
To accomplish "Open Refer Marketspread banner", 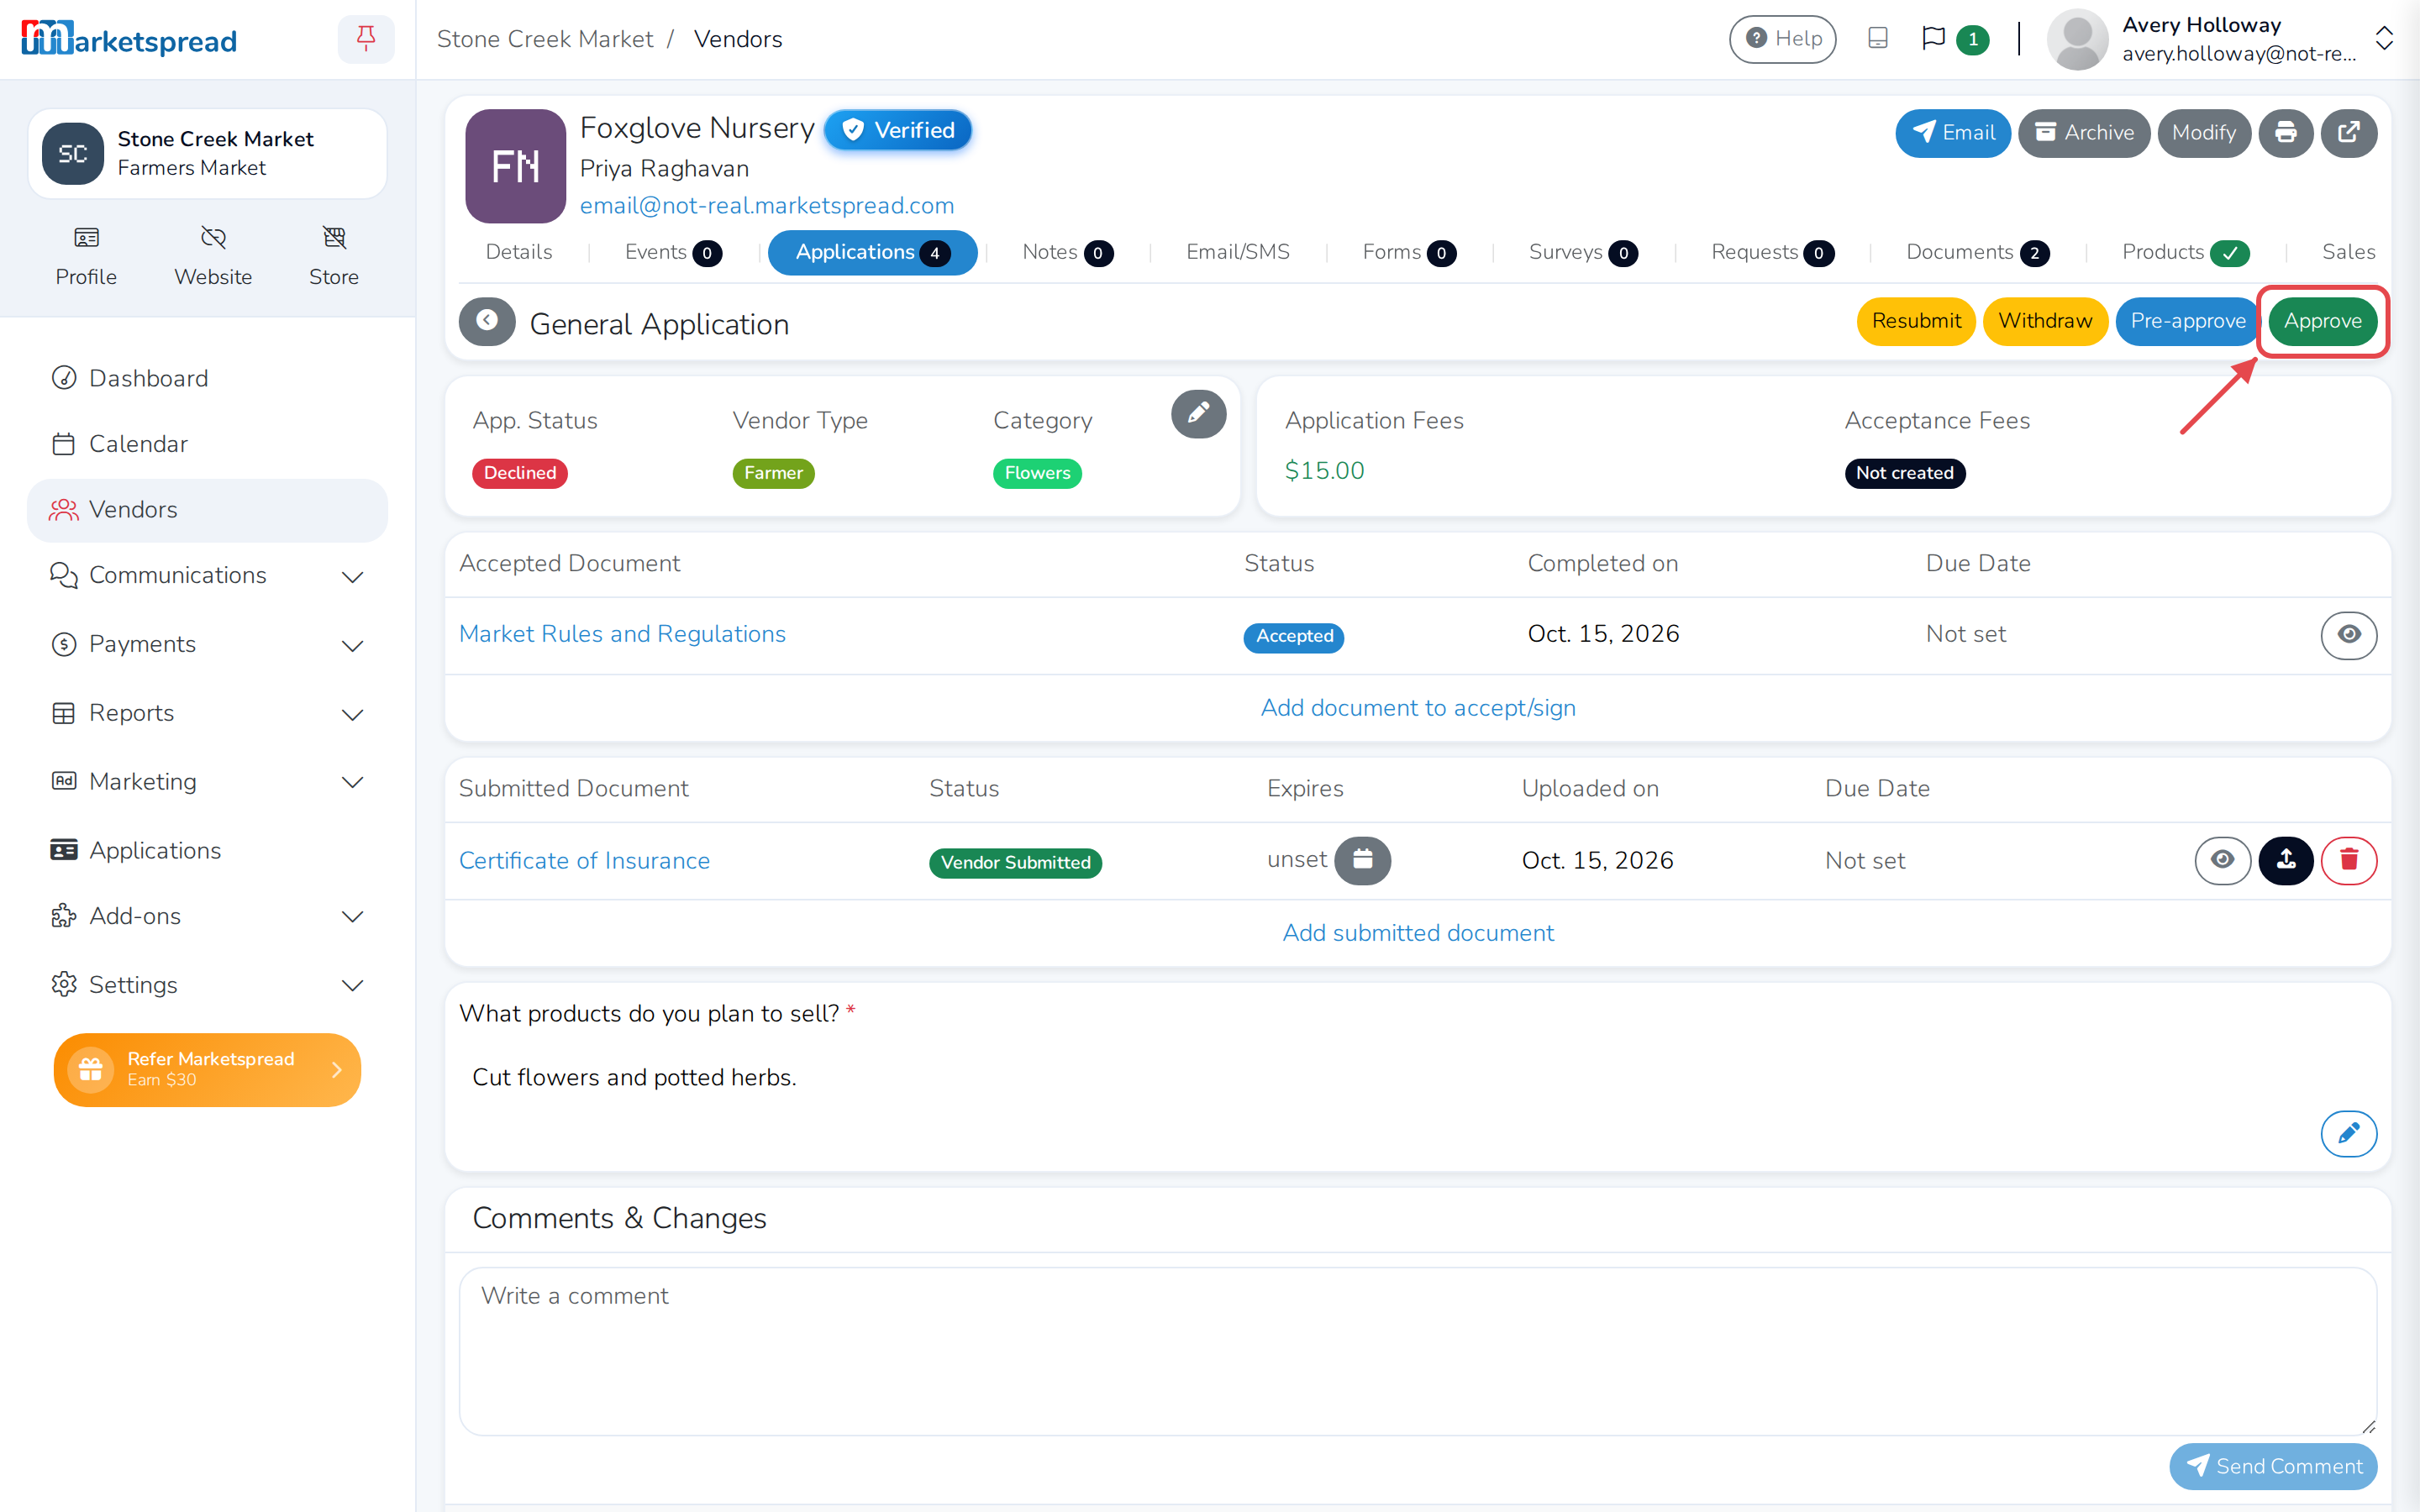I will pos(207,1070).
